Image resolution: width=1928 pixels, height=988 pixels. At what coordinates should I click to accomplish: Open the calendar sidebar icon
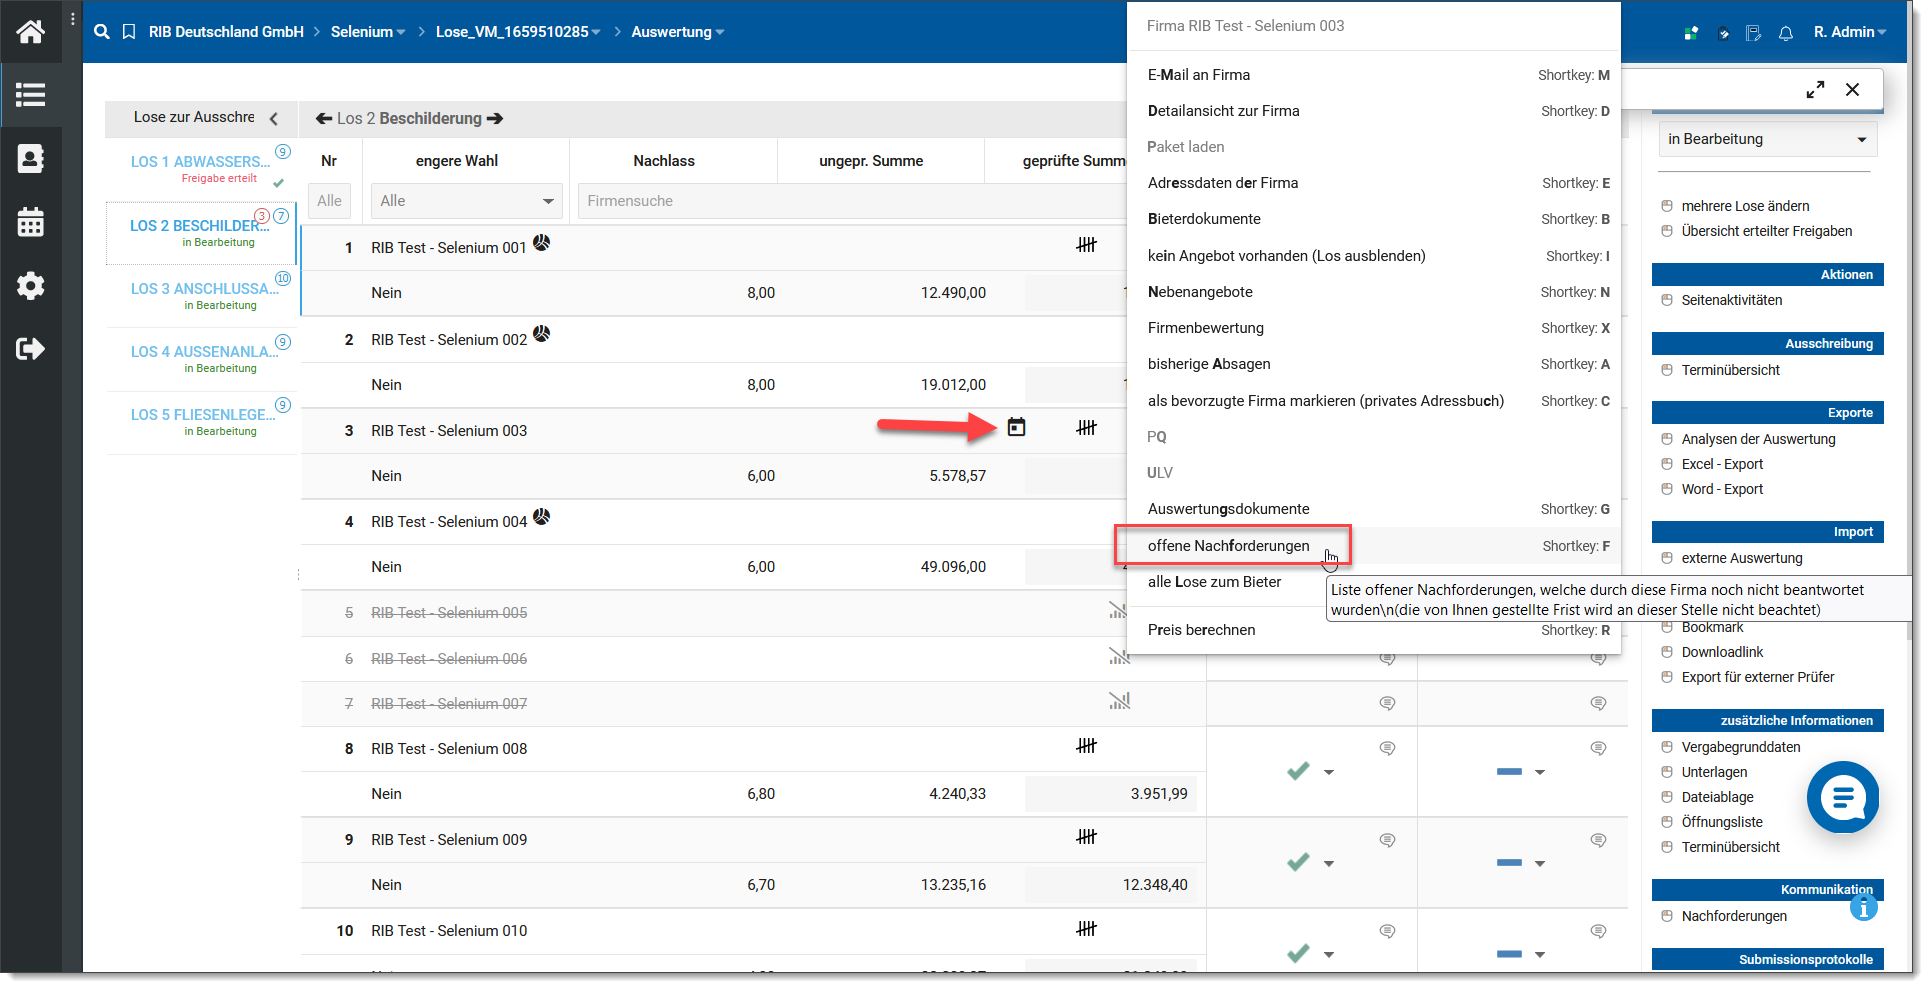30,222
